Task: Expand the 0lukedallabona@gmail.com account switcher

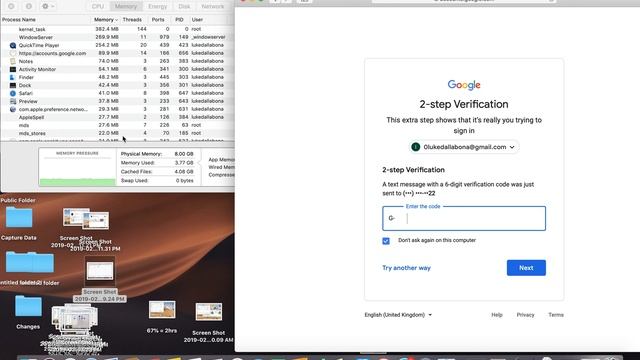Action: pos(464,147)
